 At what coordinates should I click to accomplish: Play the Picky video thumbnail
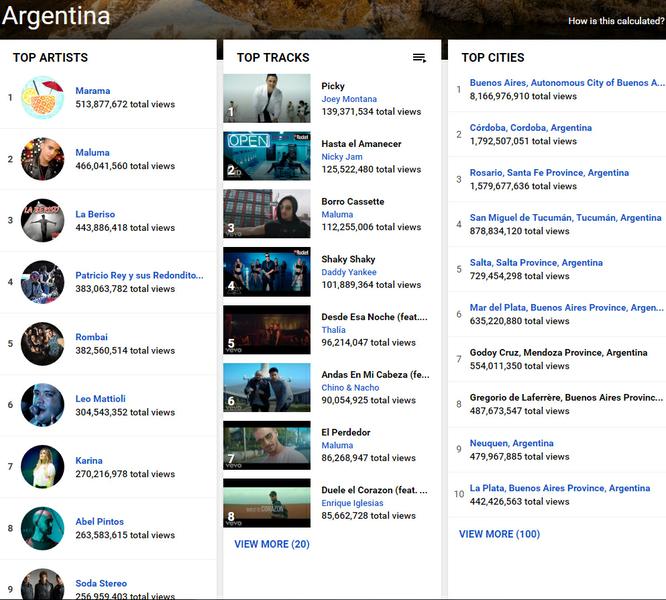click(266, 98)
